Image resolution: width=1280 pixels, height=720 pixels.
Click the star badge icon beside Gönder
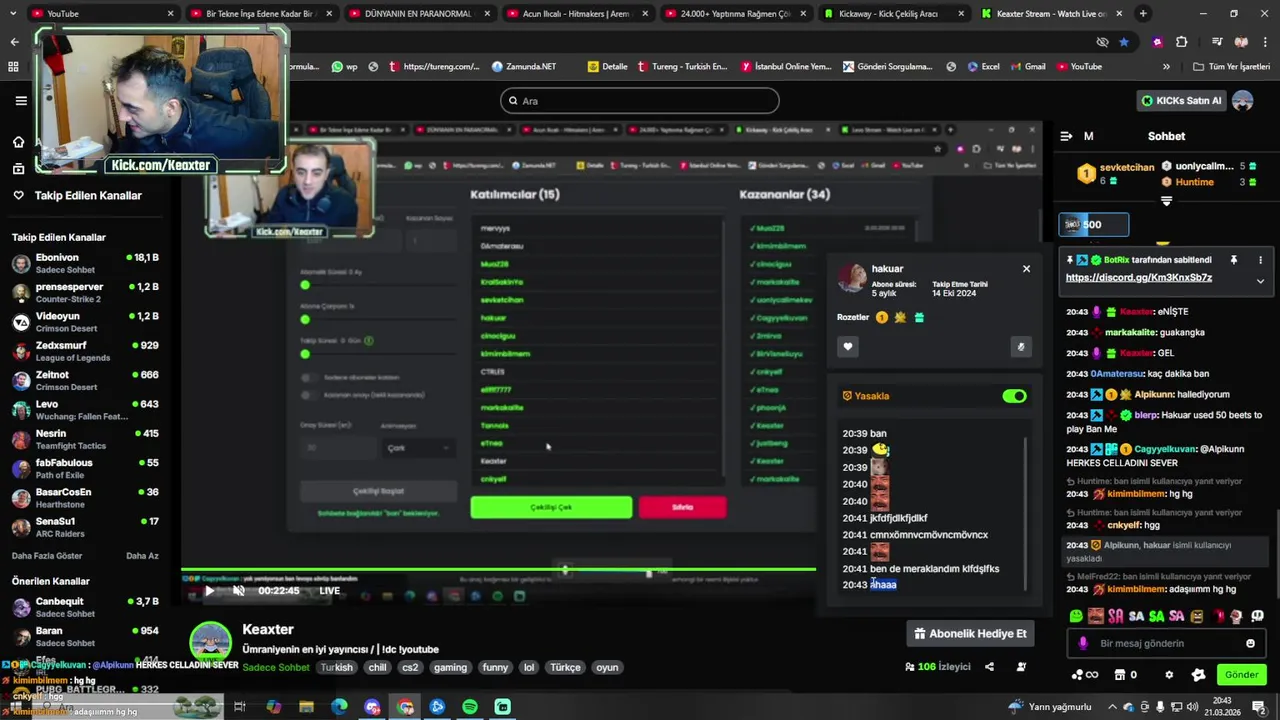[1198, 675]
